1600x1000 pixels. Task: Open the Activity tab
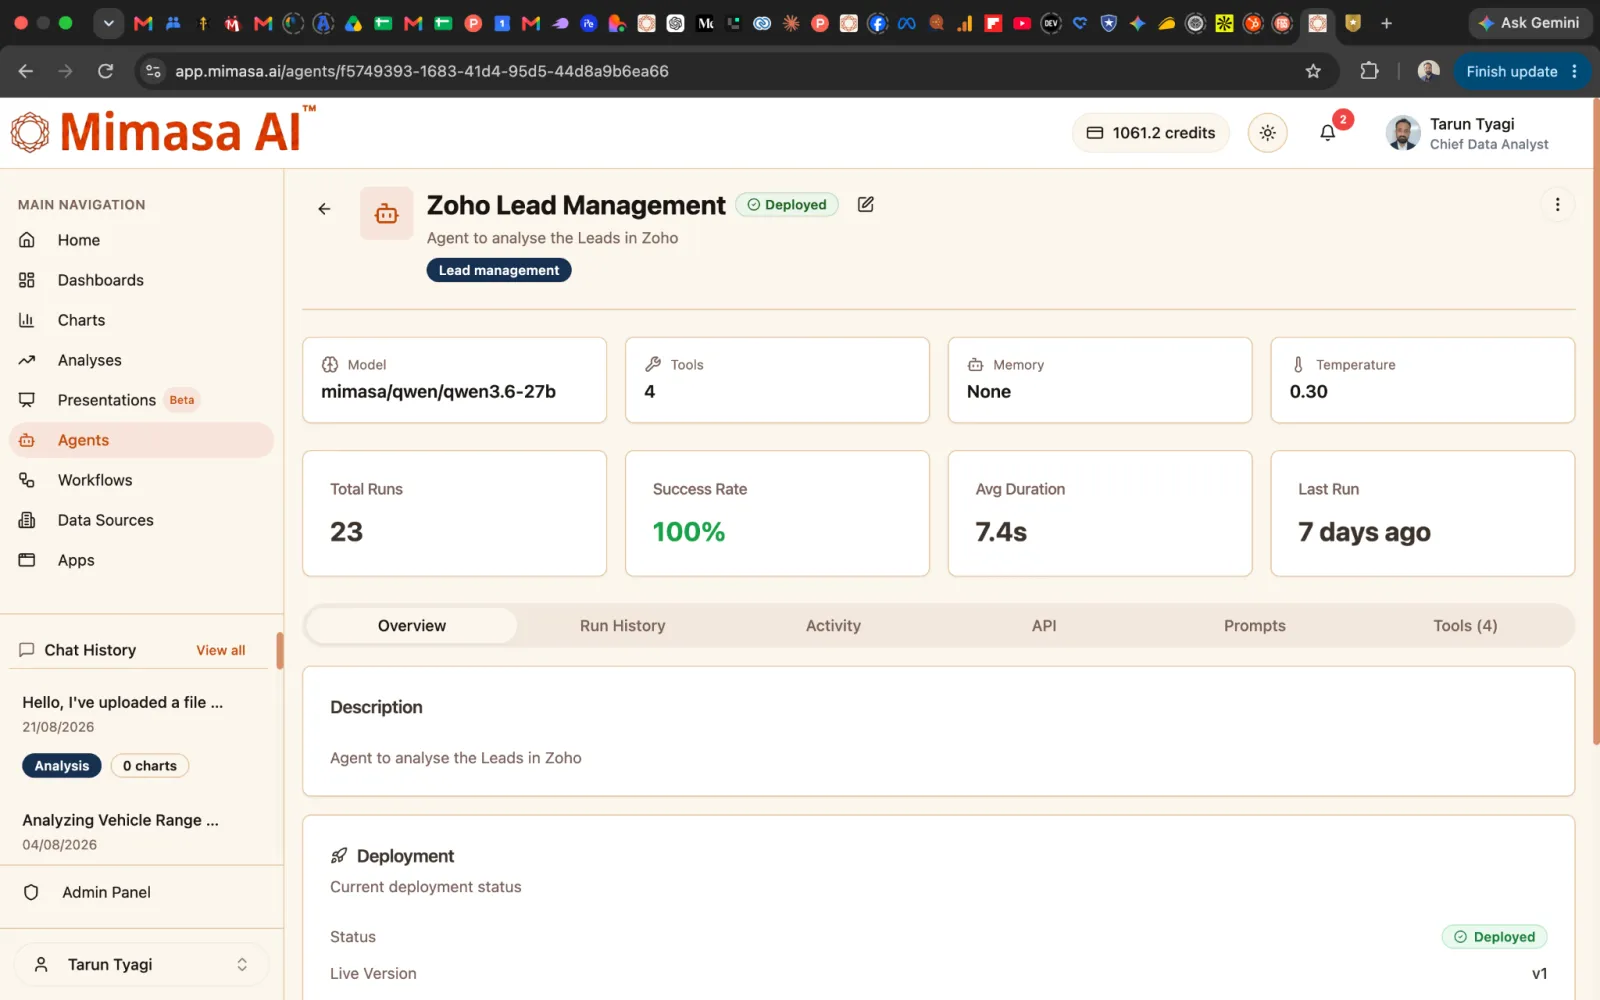(833, 626)
